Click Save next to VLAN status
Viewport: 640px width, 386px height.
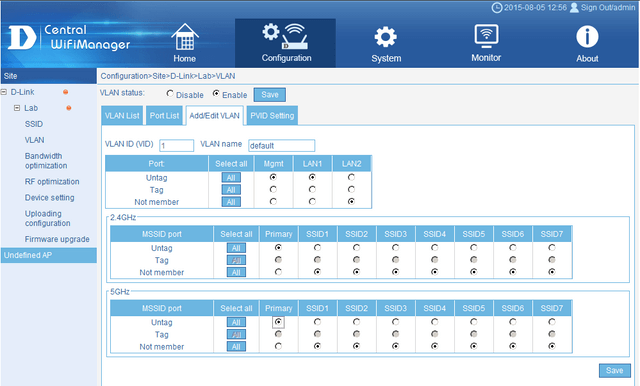tap(270, 95)
